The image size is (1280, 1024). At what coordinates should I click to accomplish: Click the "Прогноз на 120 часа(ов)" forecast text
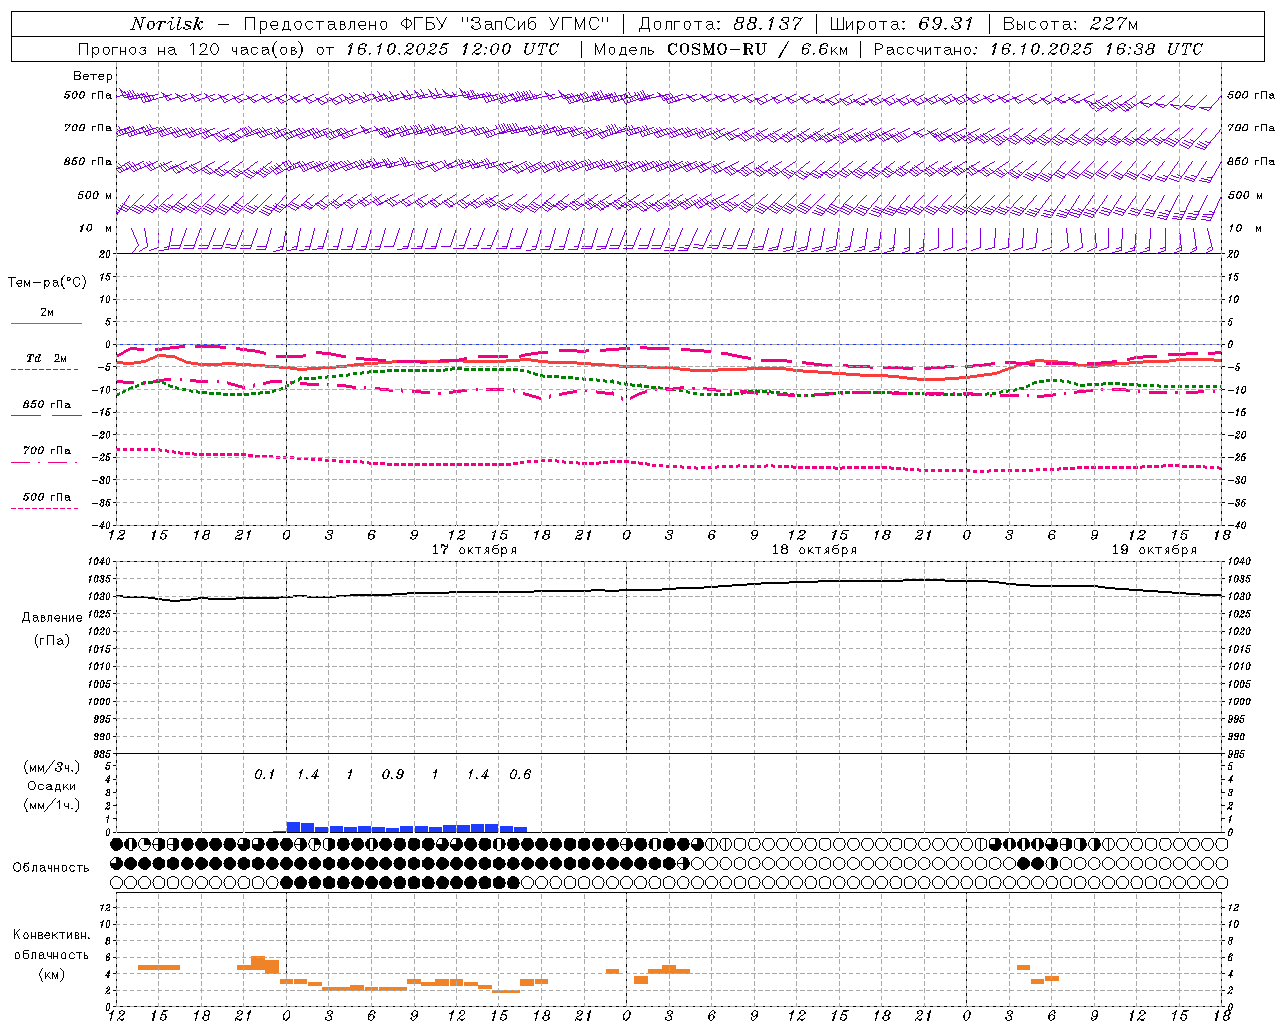192,49
